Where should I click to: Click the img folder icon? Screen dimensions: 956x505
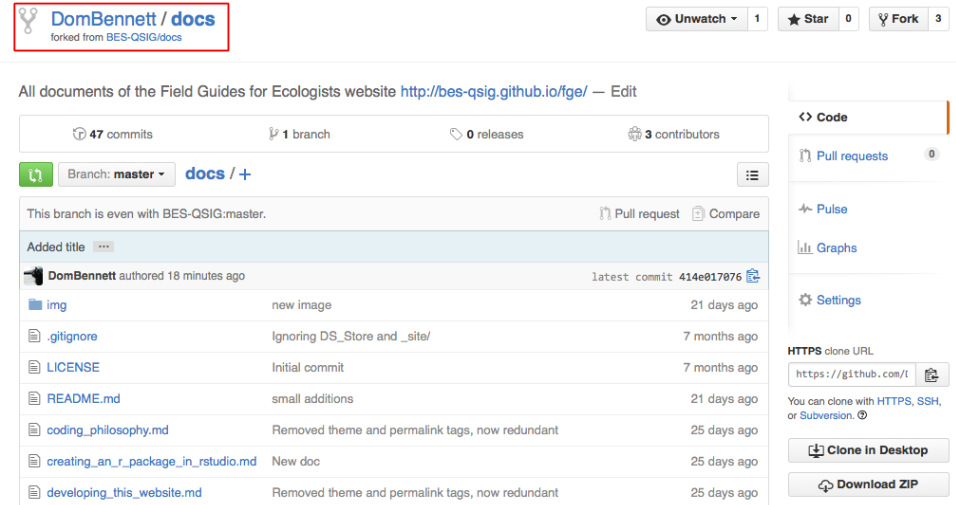click(x=35, y=304)
